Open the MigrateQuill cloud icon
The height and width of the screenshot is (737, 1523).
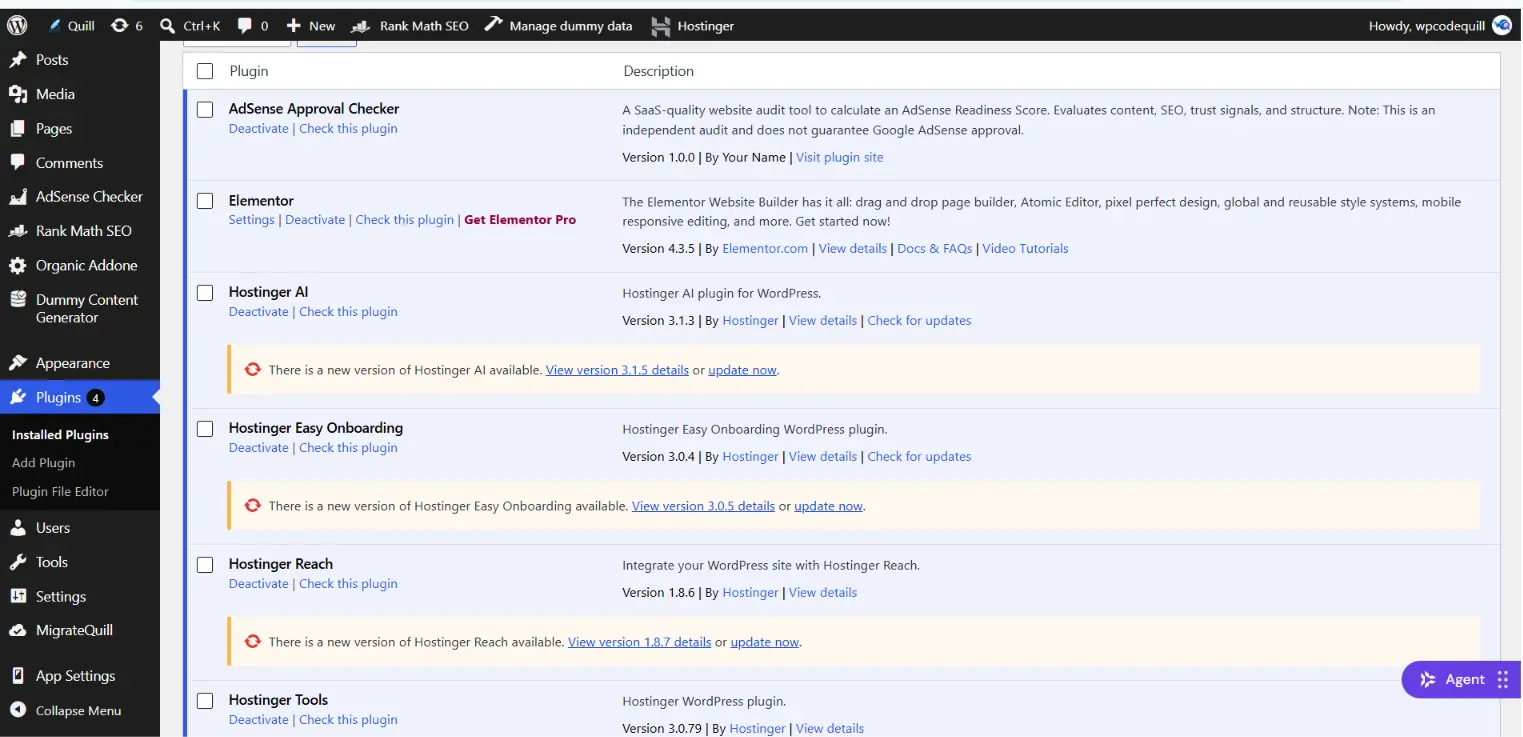tap(18, 631)
